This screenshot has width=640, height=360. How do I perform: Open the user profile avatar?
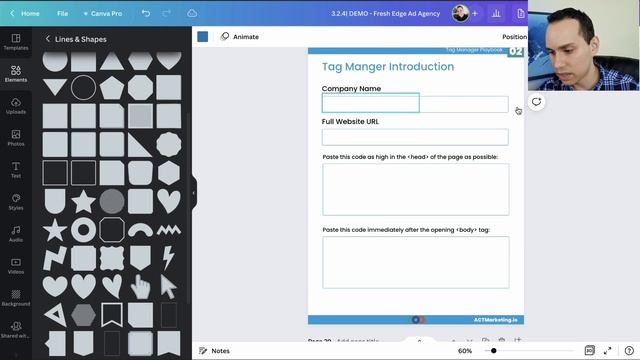coord(460,13)
